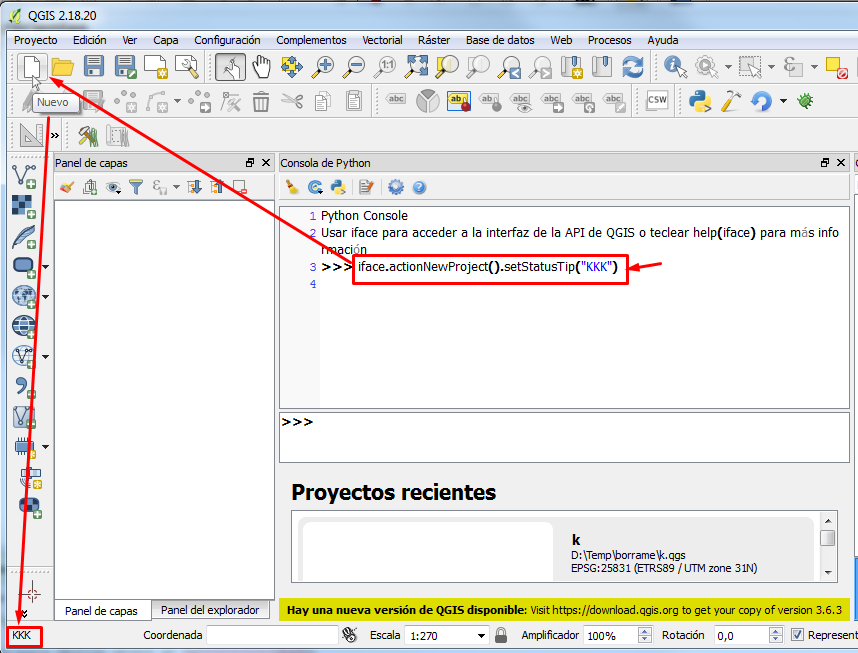Expand the identify run action dropdown
Viewport: 858px width, 653px height.
tap(728, 67)
